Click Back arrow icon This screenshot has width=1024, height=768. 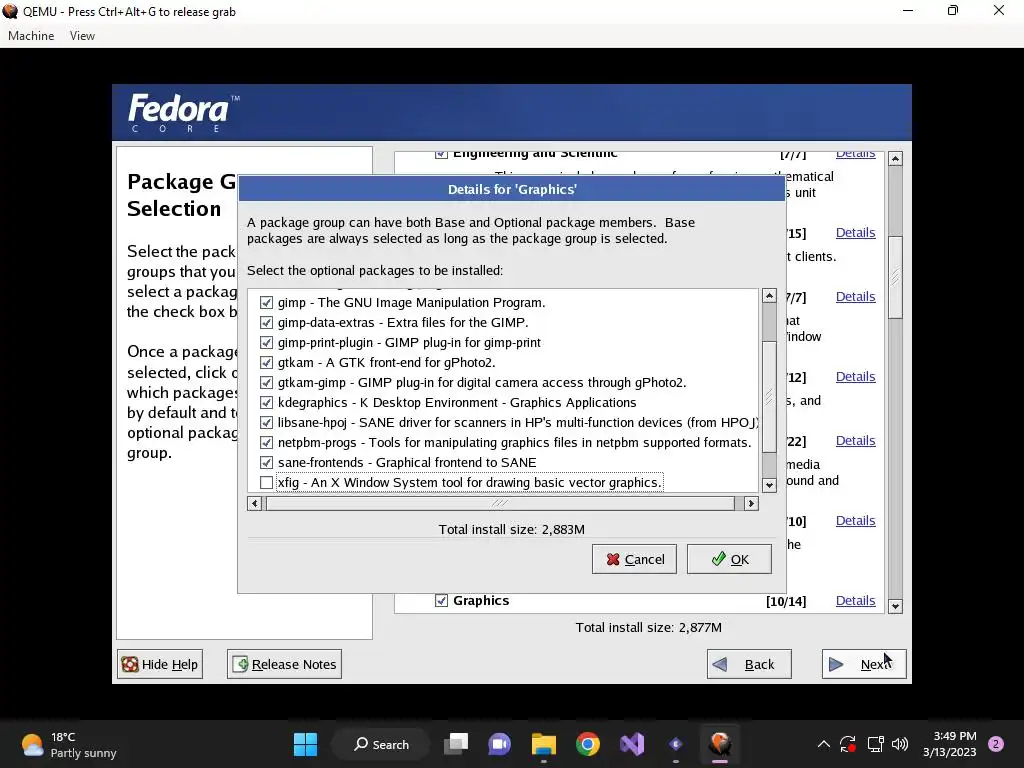click(x=720, y=664)
